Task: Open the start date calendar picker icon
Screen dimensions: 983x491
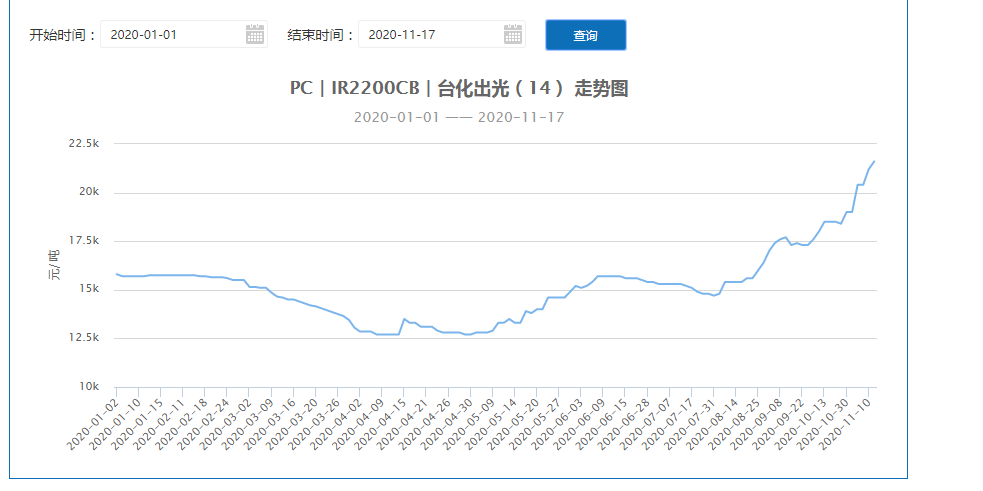Action: point(255,35)
